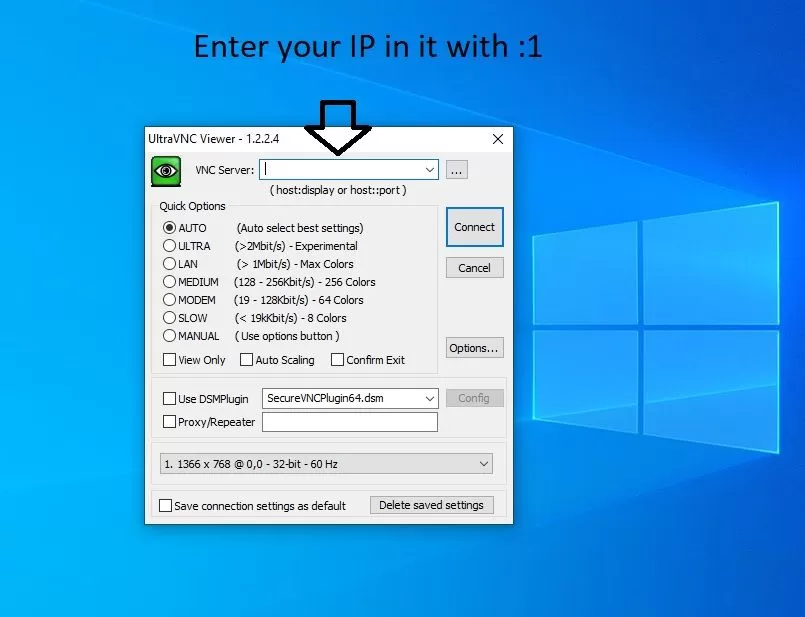Click the 'VNC Server:' label
This screenshot has width=805, height=617.
tap(224, 170)
